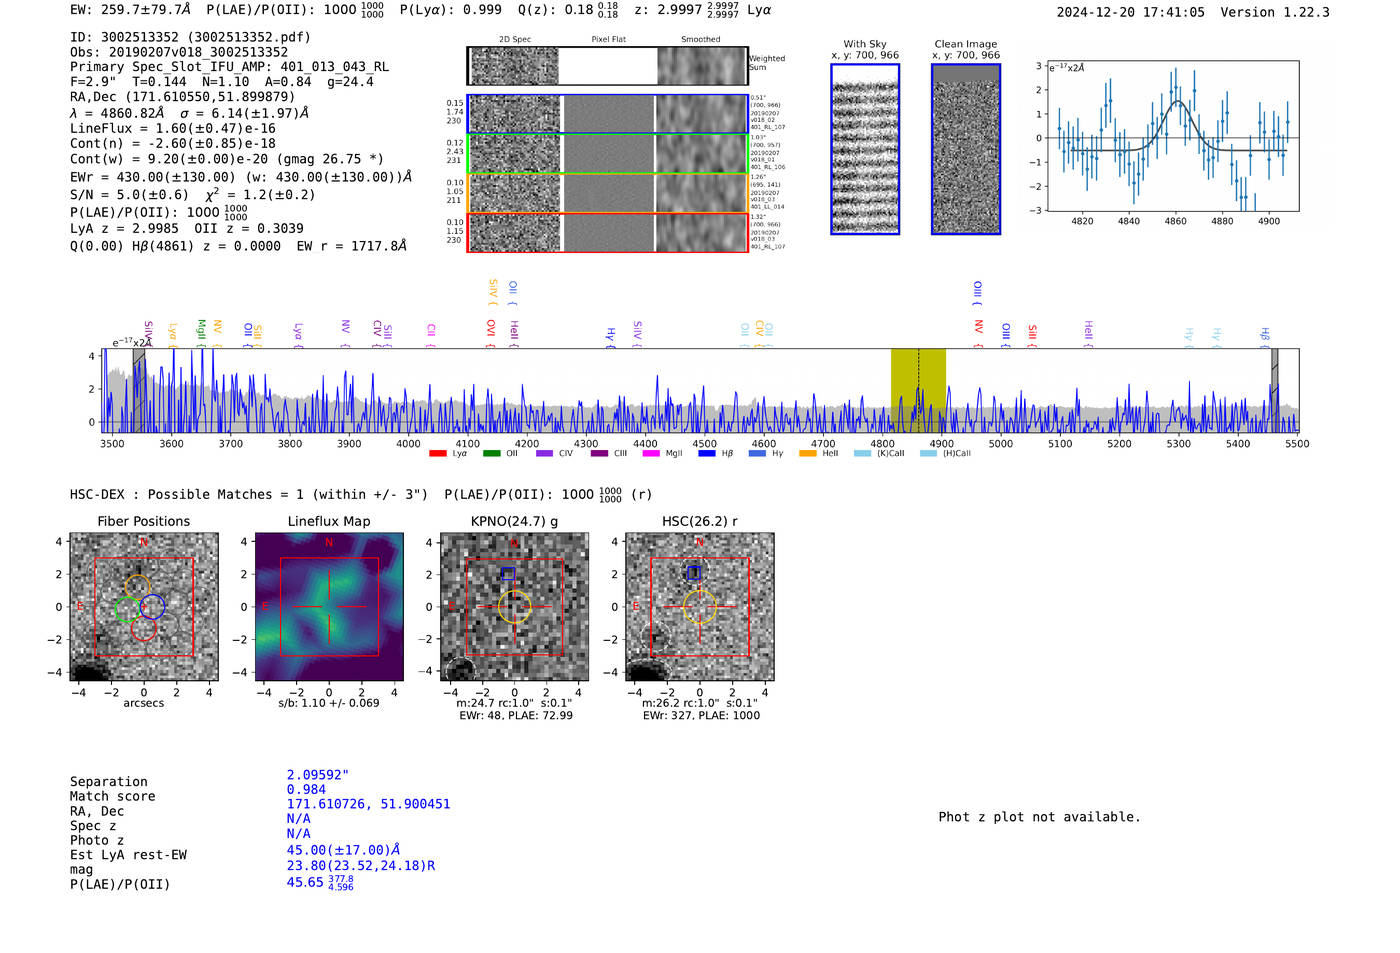Screen dimensions: 1400x953
Task: Select the ID: 3002513352 text line
Action: click(x=190, y=37)
